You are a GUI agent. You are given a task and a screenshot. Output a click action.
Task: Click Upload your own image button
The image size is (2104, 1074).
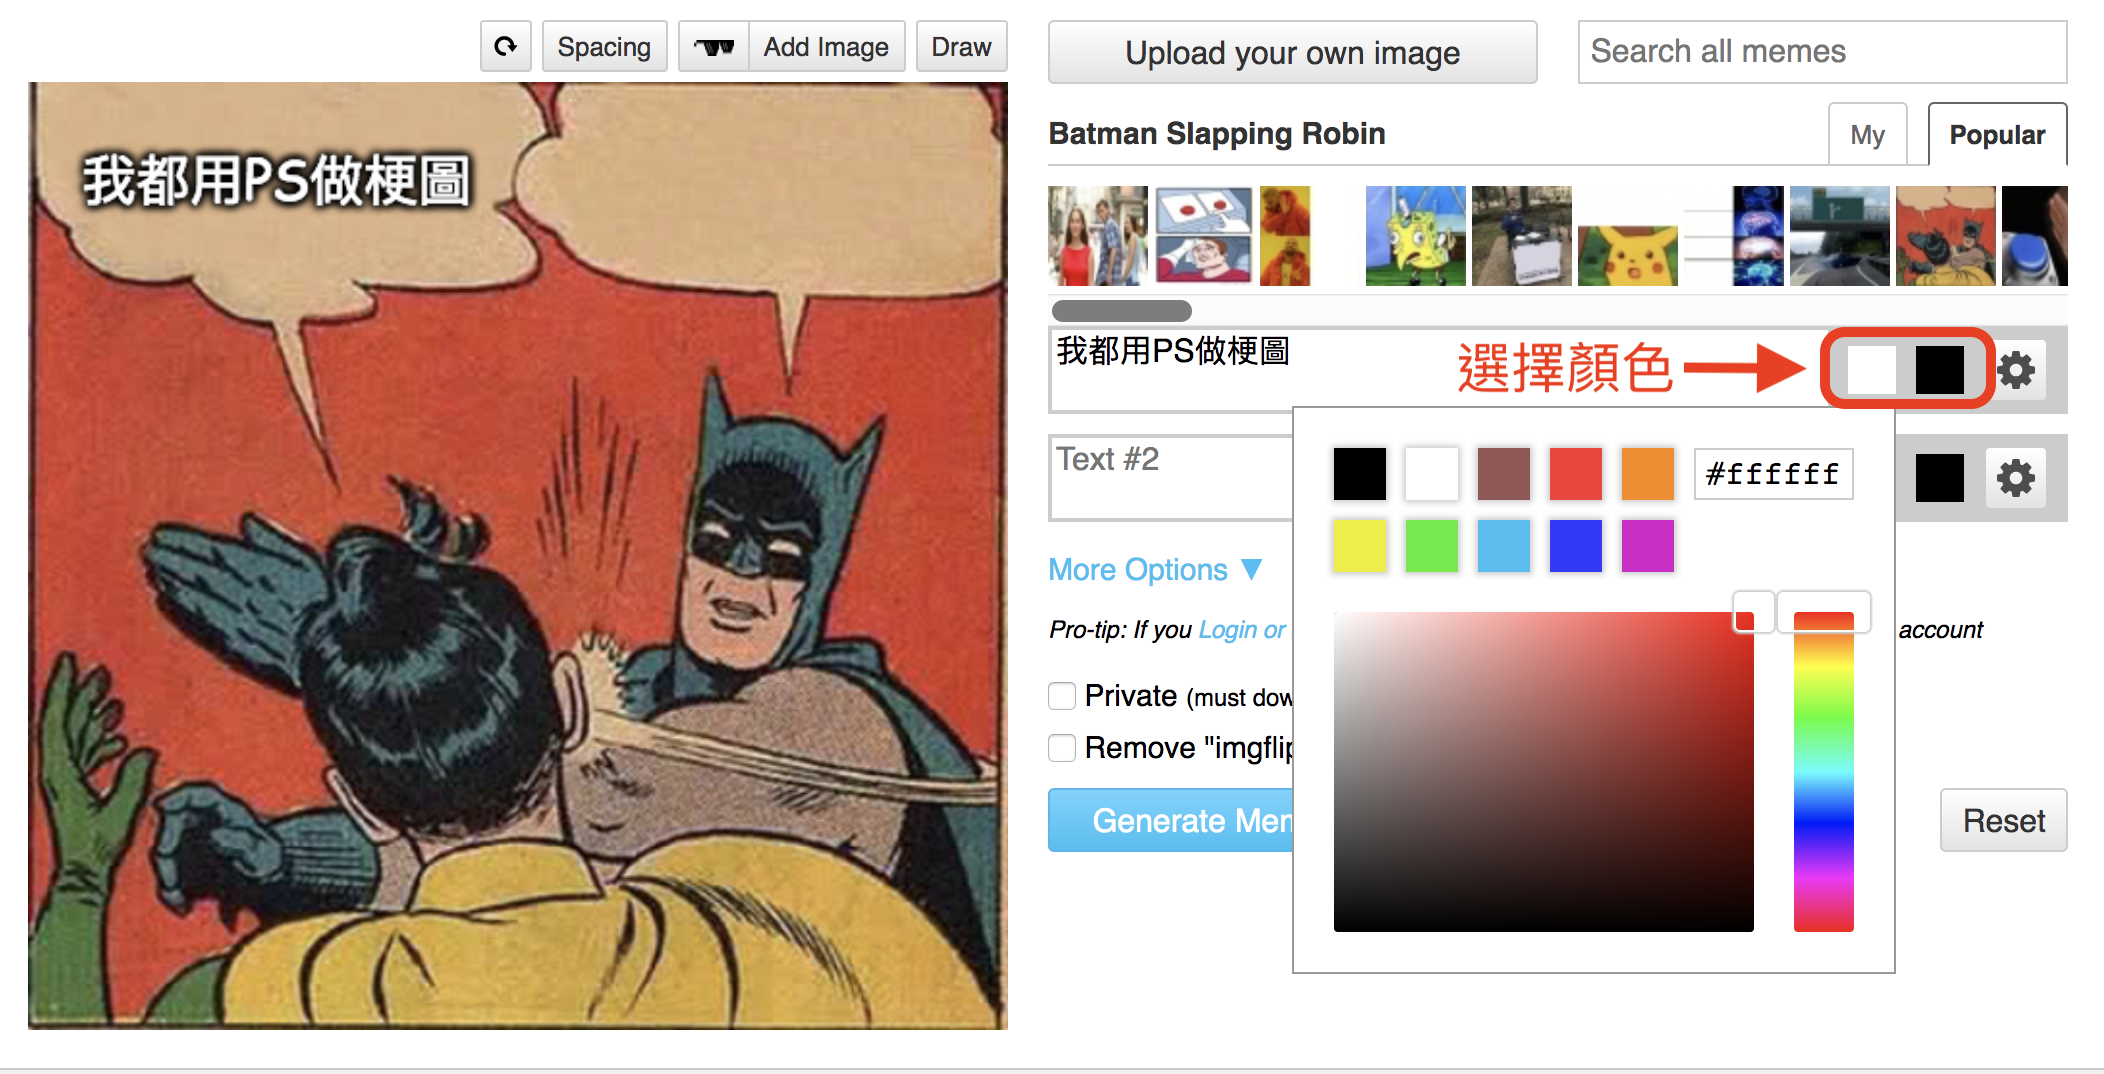pos(1292,53)
